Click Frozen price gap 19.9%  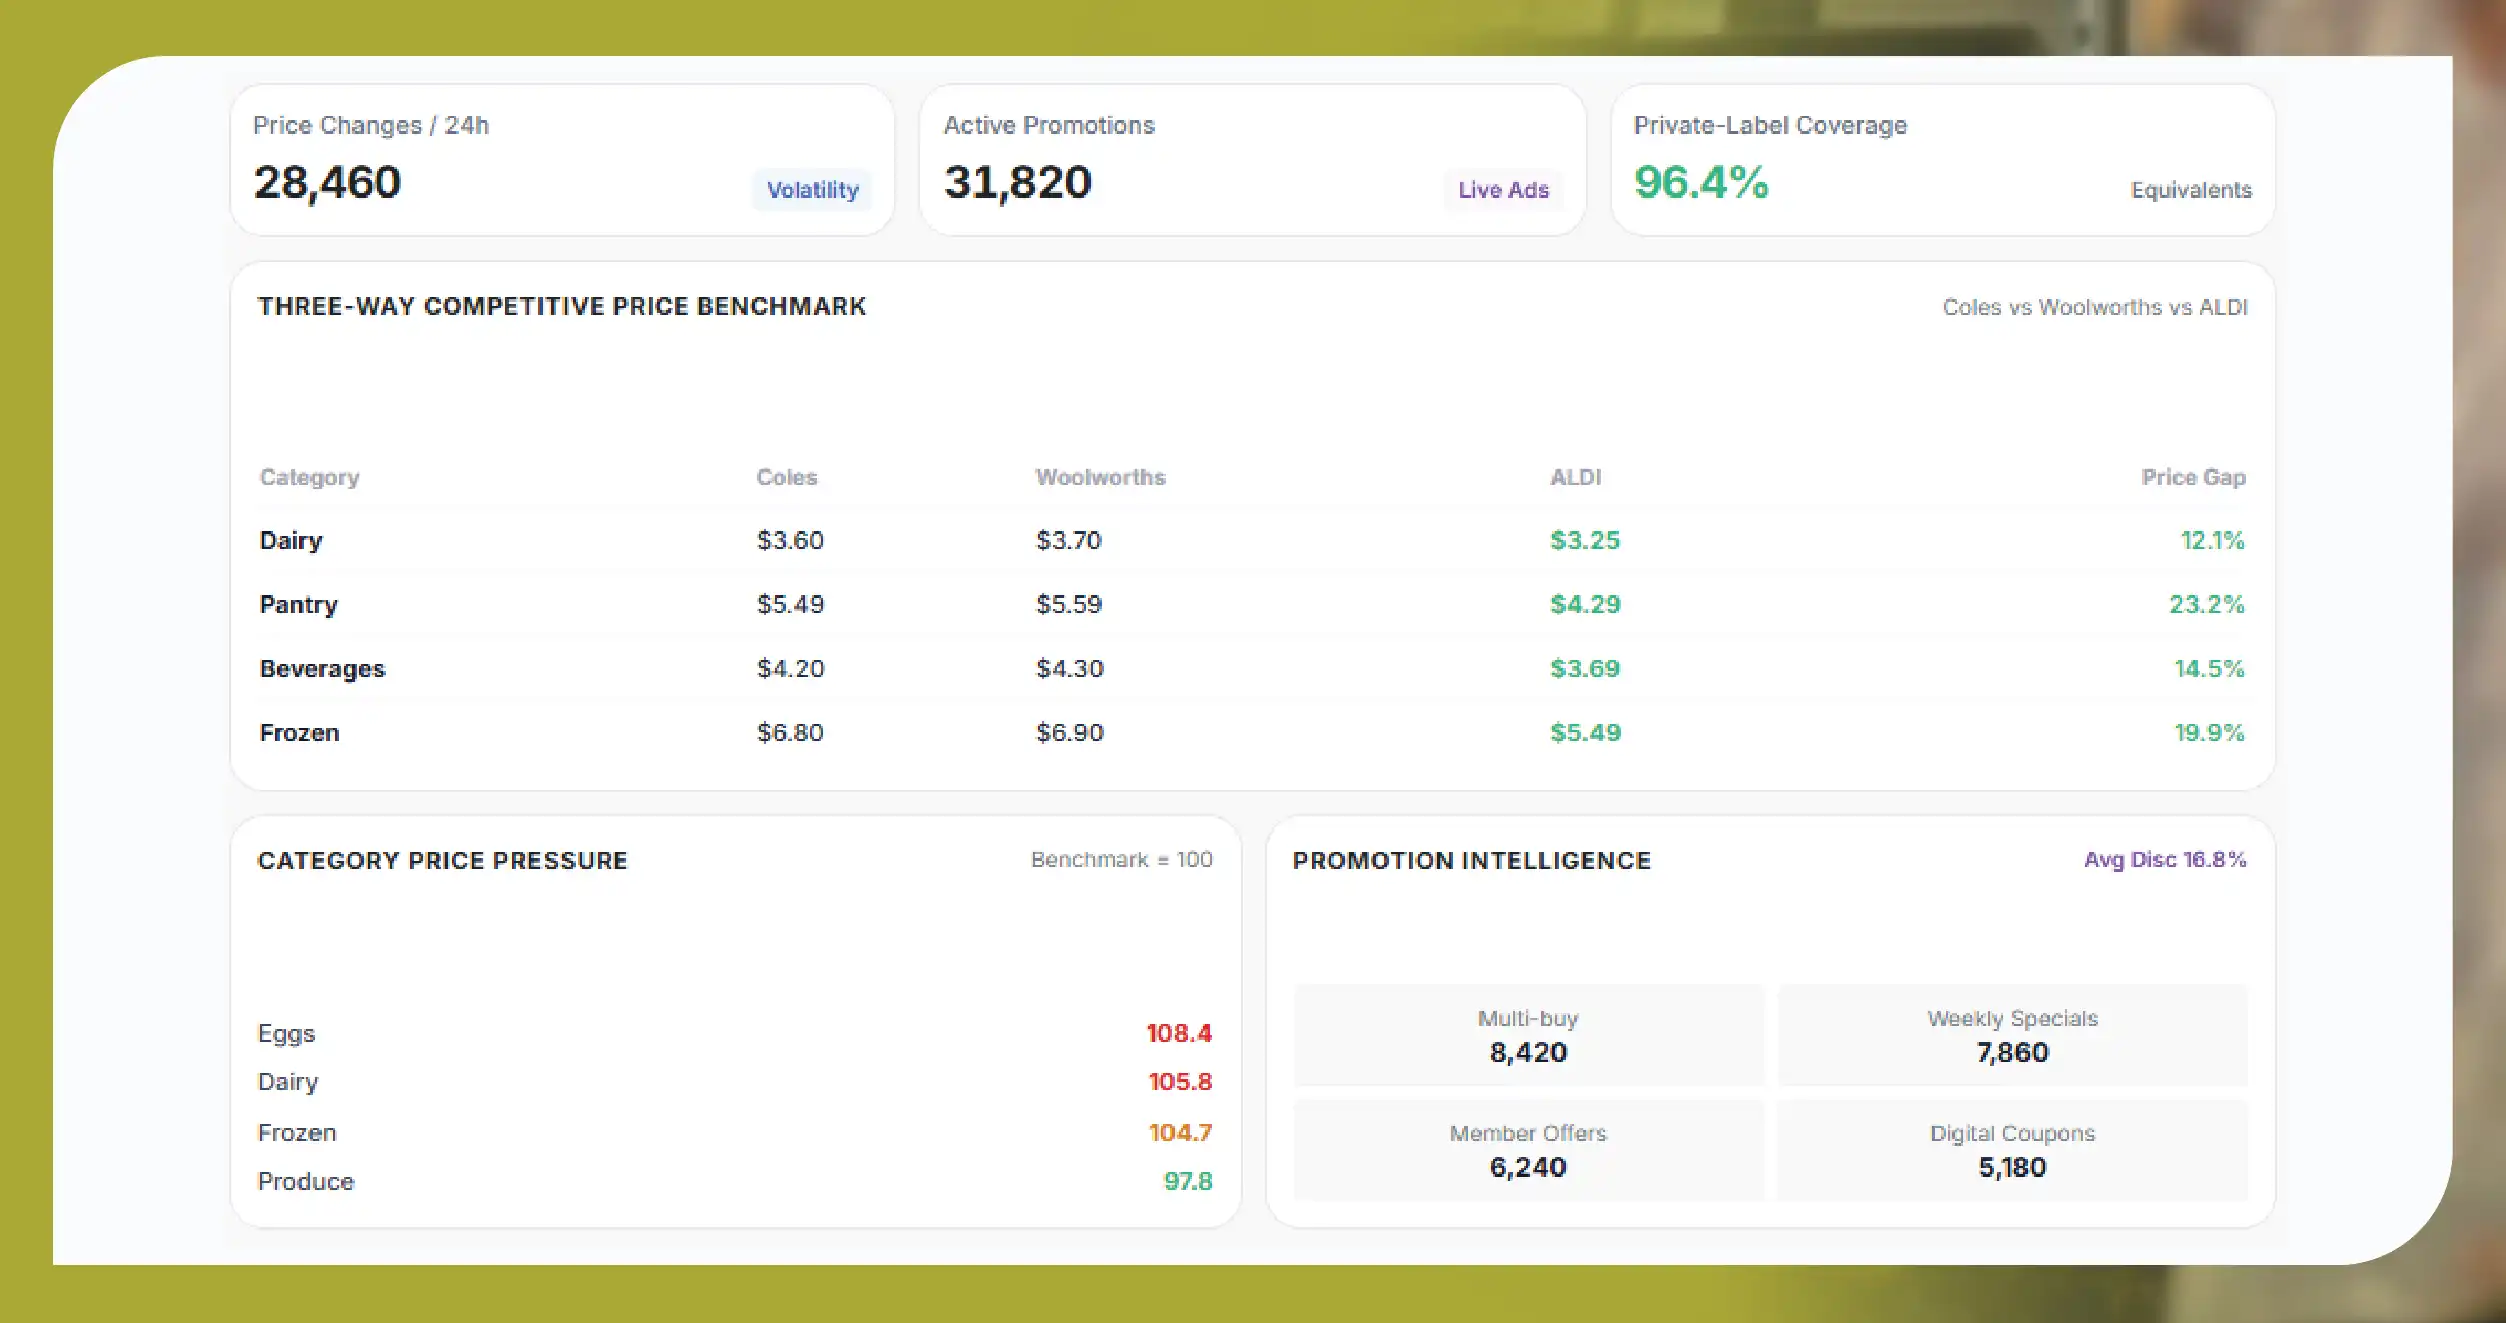(2209, 733)
